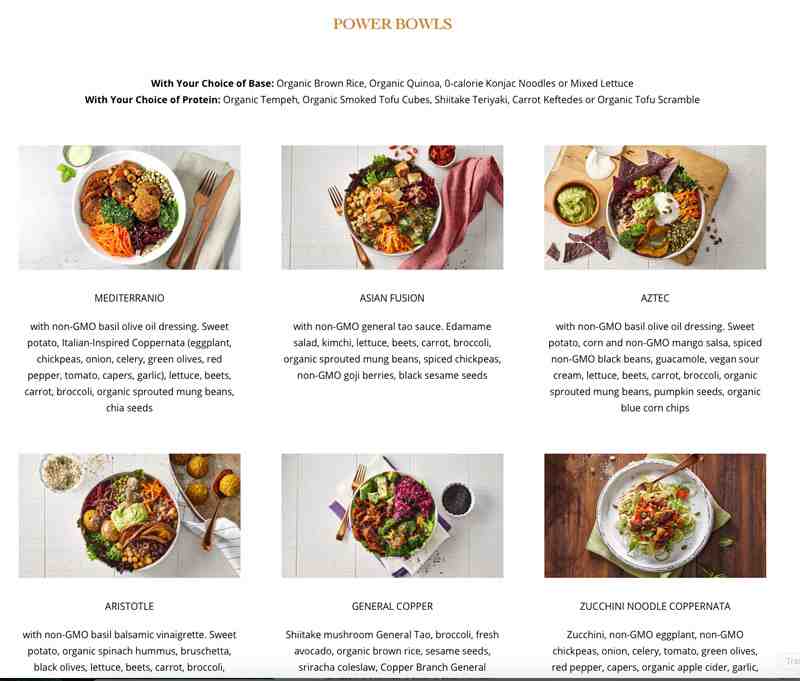Click the Aristotle ingredients description
Screen dimensions: 800x681
(x=130, y=651)
